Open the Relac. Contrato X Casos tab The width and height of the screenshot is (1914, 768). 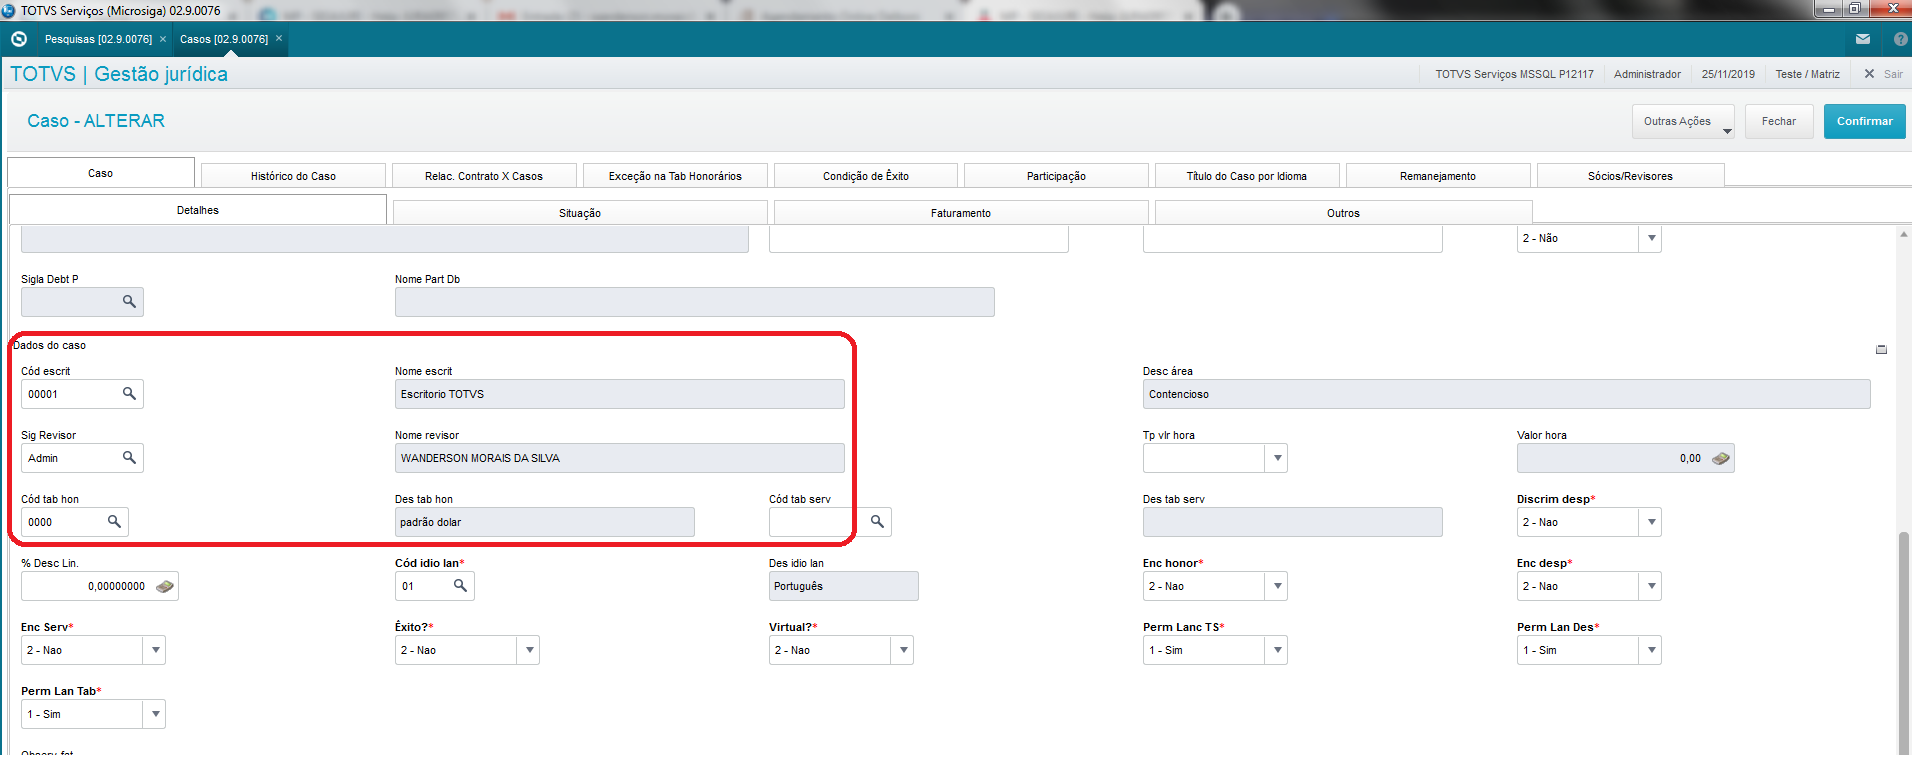click(484, 176)
